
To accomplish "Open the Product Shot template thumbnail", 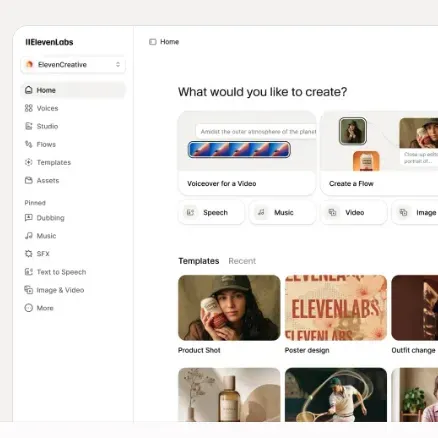I will [229, 308].
